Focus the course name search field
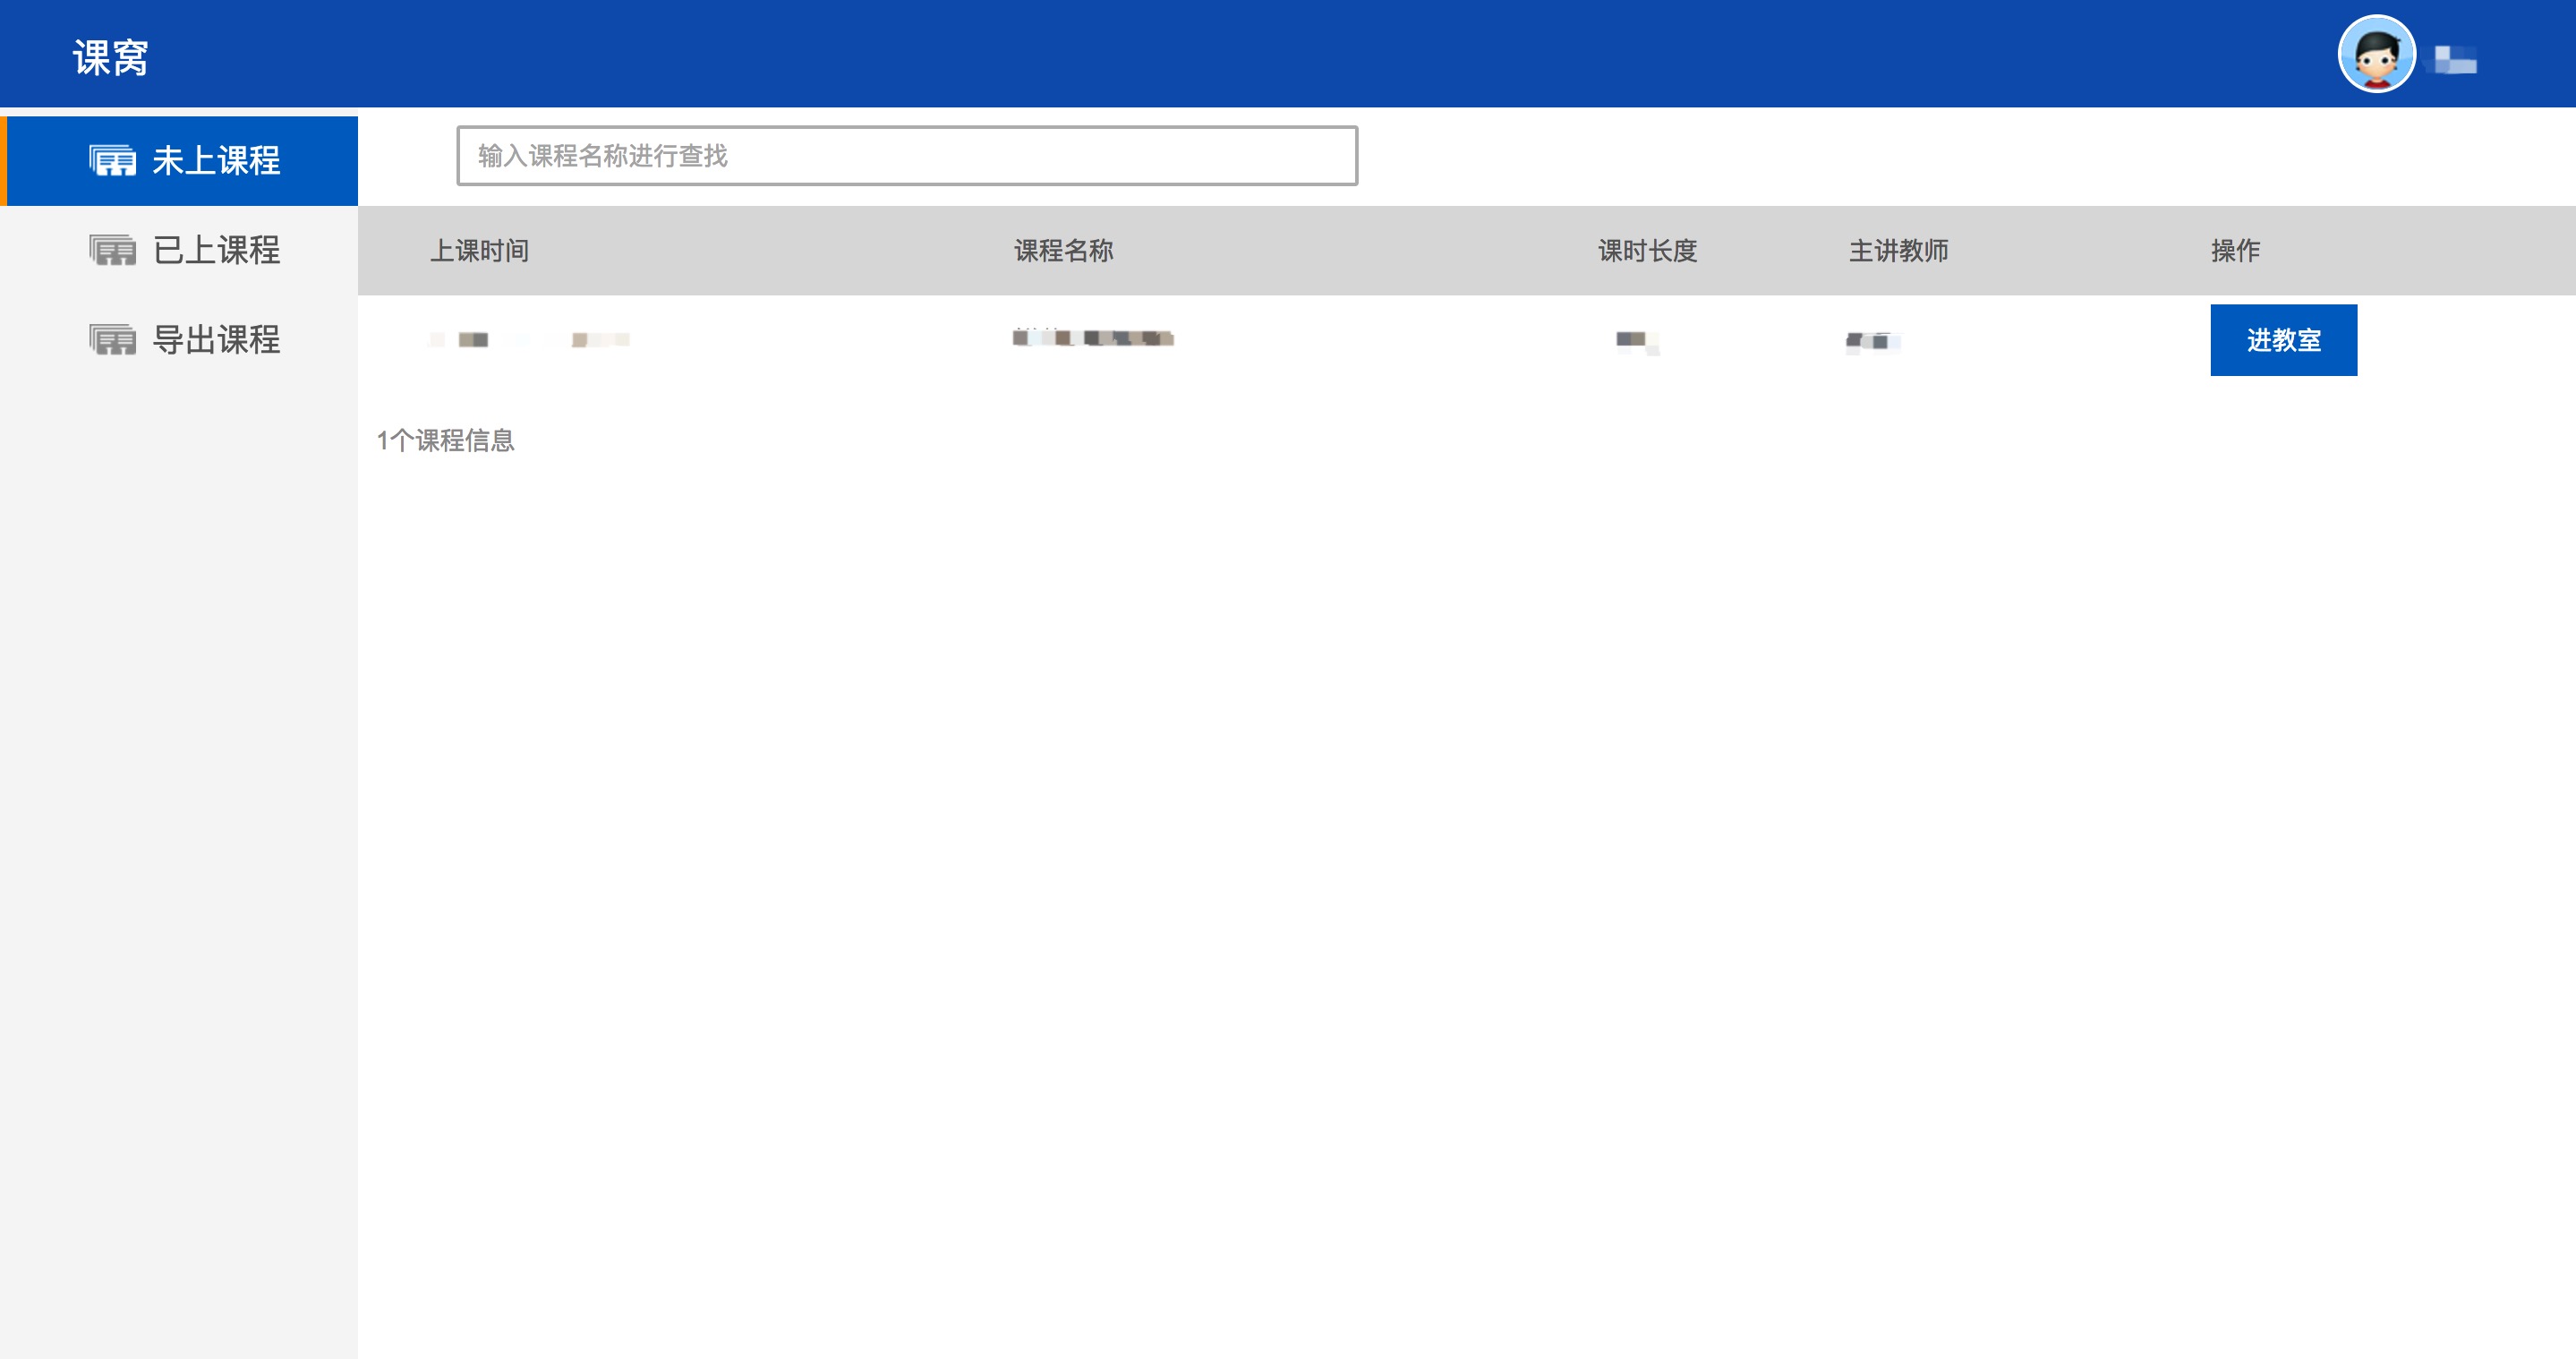This screenshot has height=1359, width=2576. [906, 156]
